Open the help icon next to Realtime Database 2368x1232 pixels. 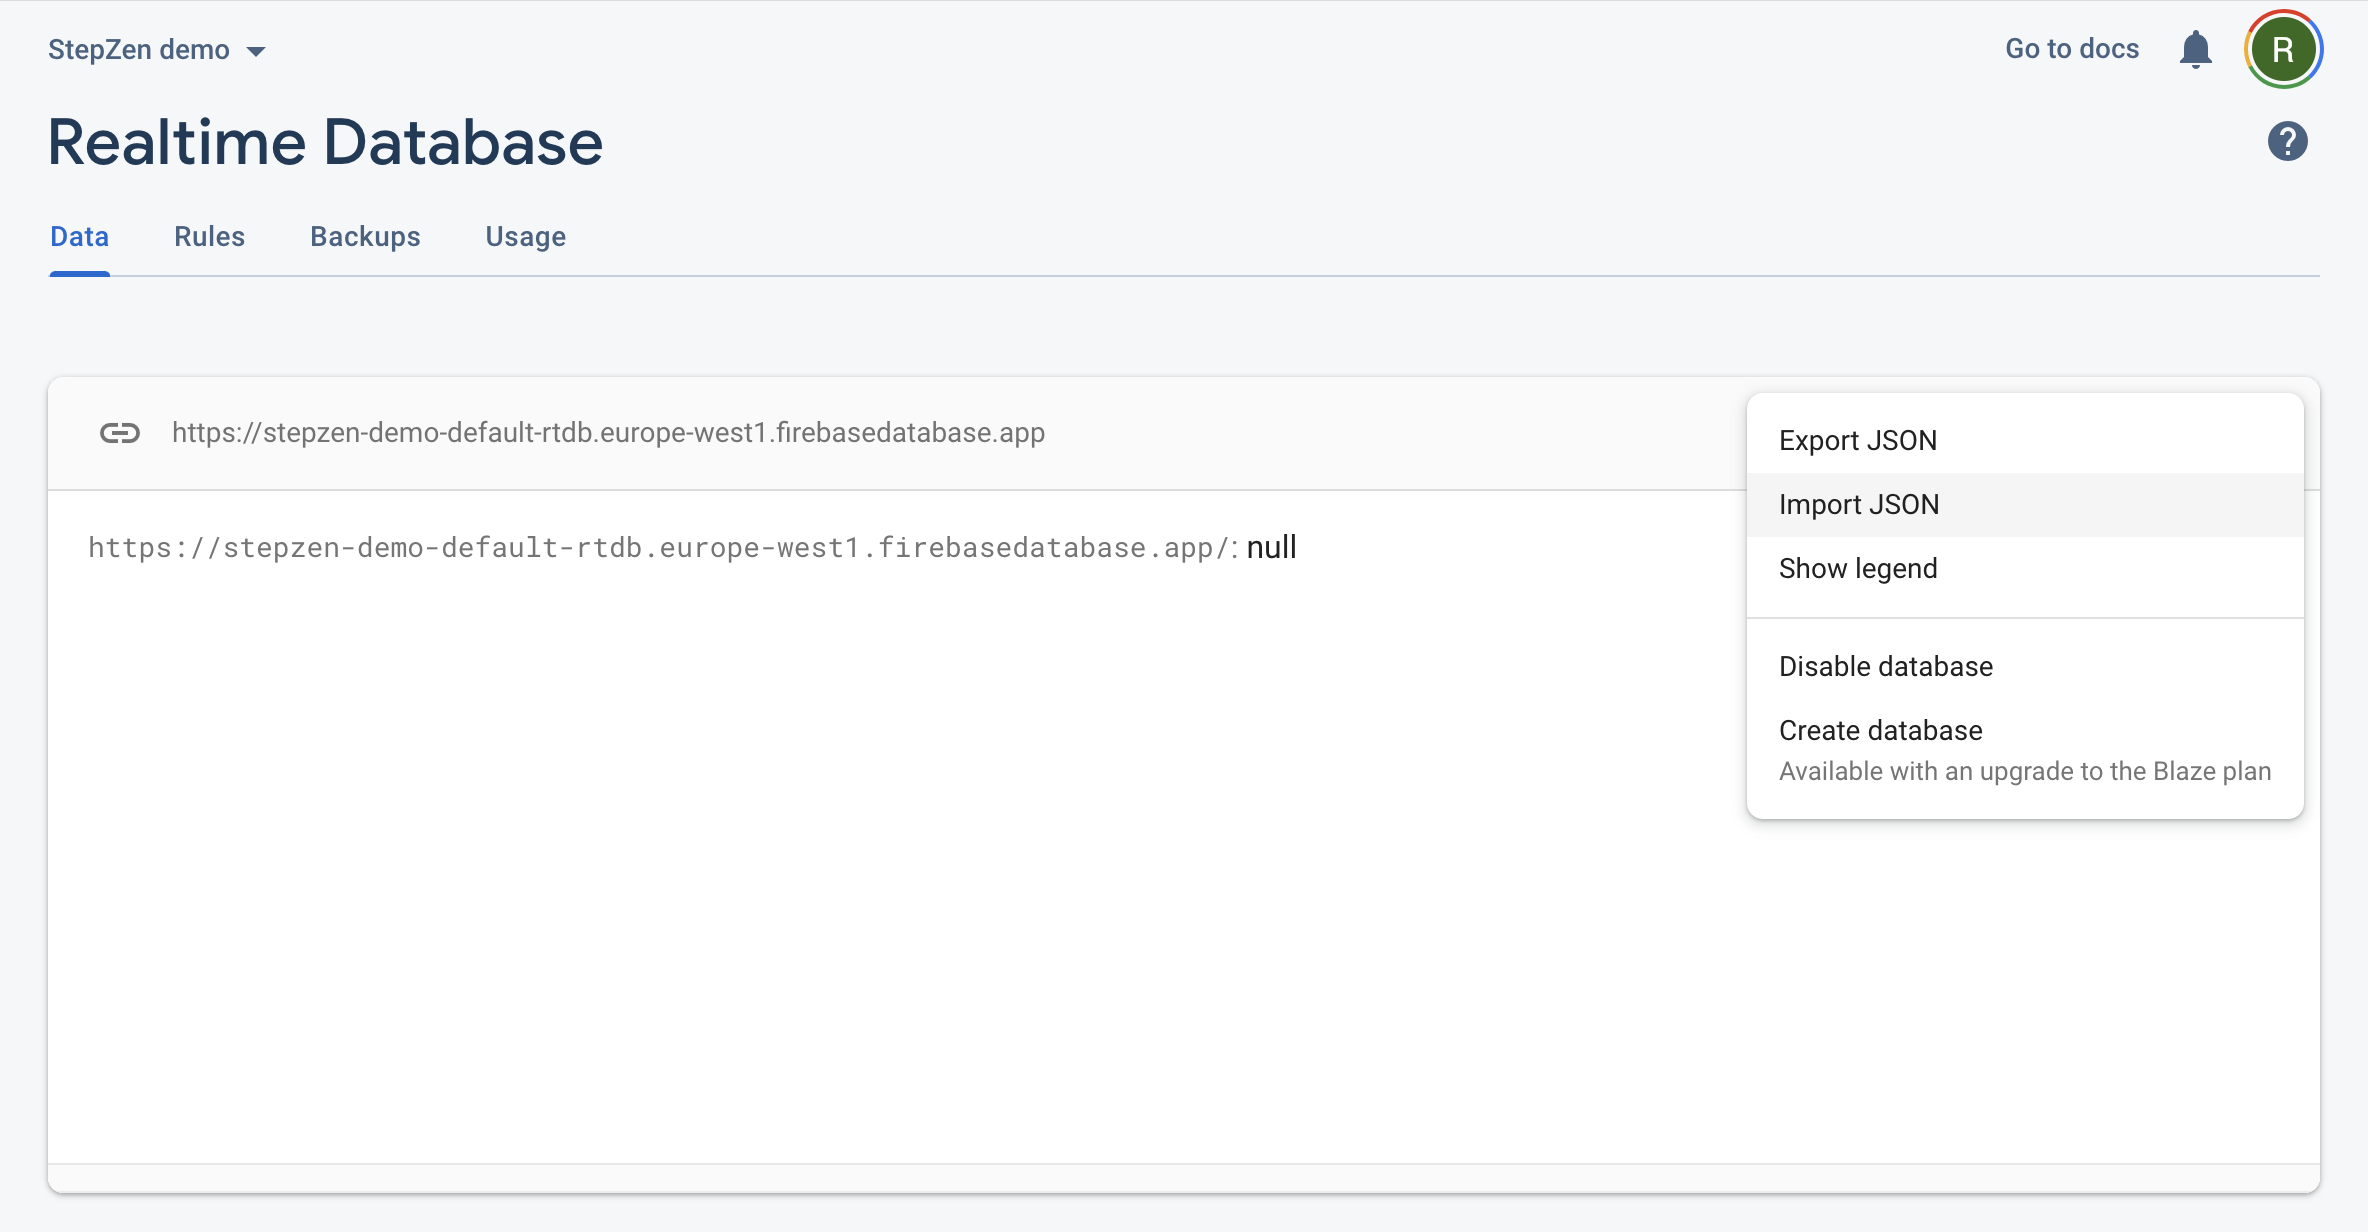pyautogui.click(x=2288, y=141)
